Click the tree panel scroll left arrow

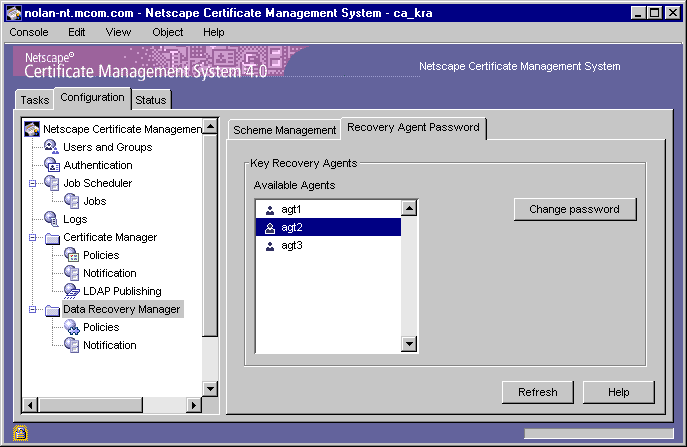[30, 405]
